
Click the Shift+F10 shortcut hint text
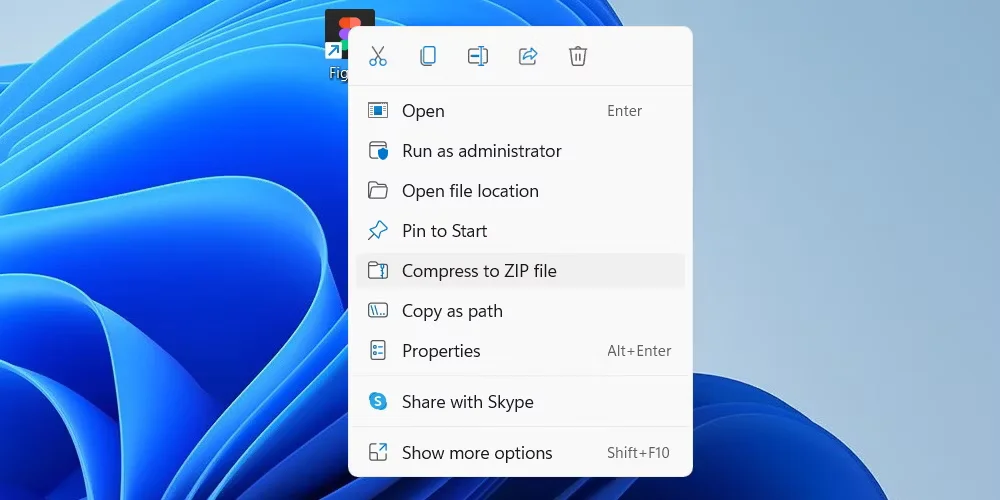click(638, 453)
